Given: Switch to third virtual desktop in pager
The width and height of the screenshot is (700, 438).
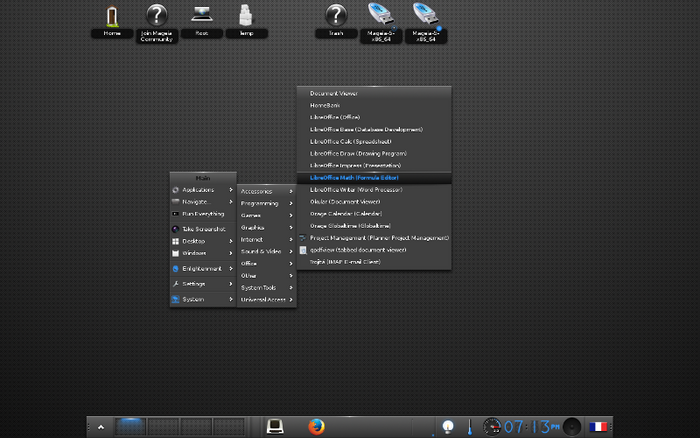Looking at the screenshot, I should [196, 427].
